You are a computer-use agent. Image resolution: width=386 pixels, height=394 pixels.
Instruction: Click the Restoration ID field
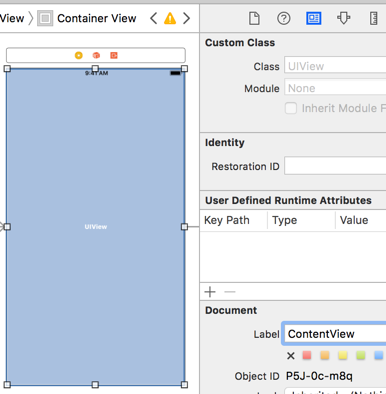click(335, 166)
